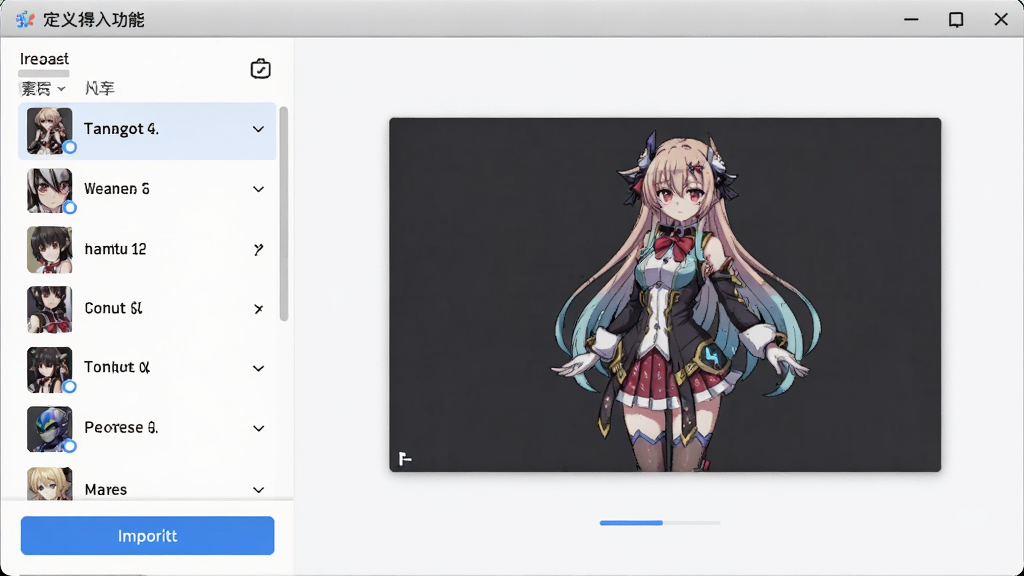
Task: Select the Mares blonde character thumbnail
Action: click(x=50, y=484)
